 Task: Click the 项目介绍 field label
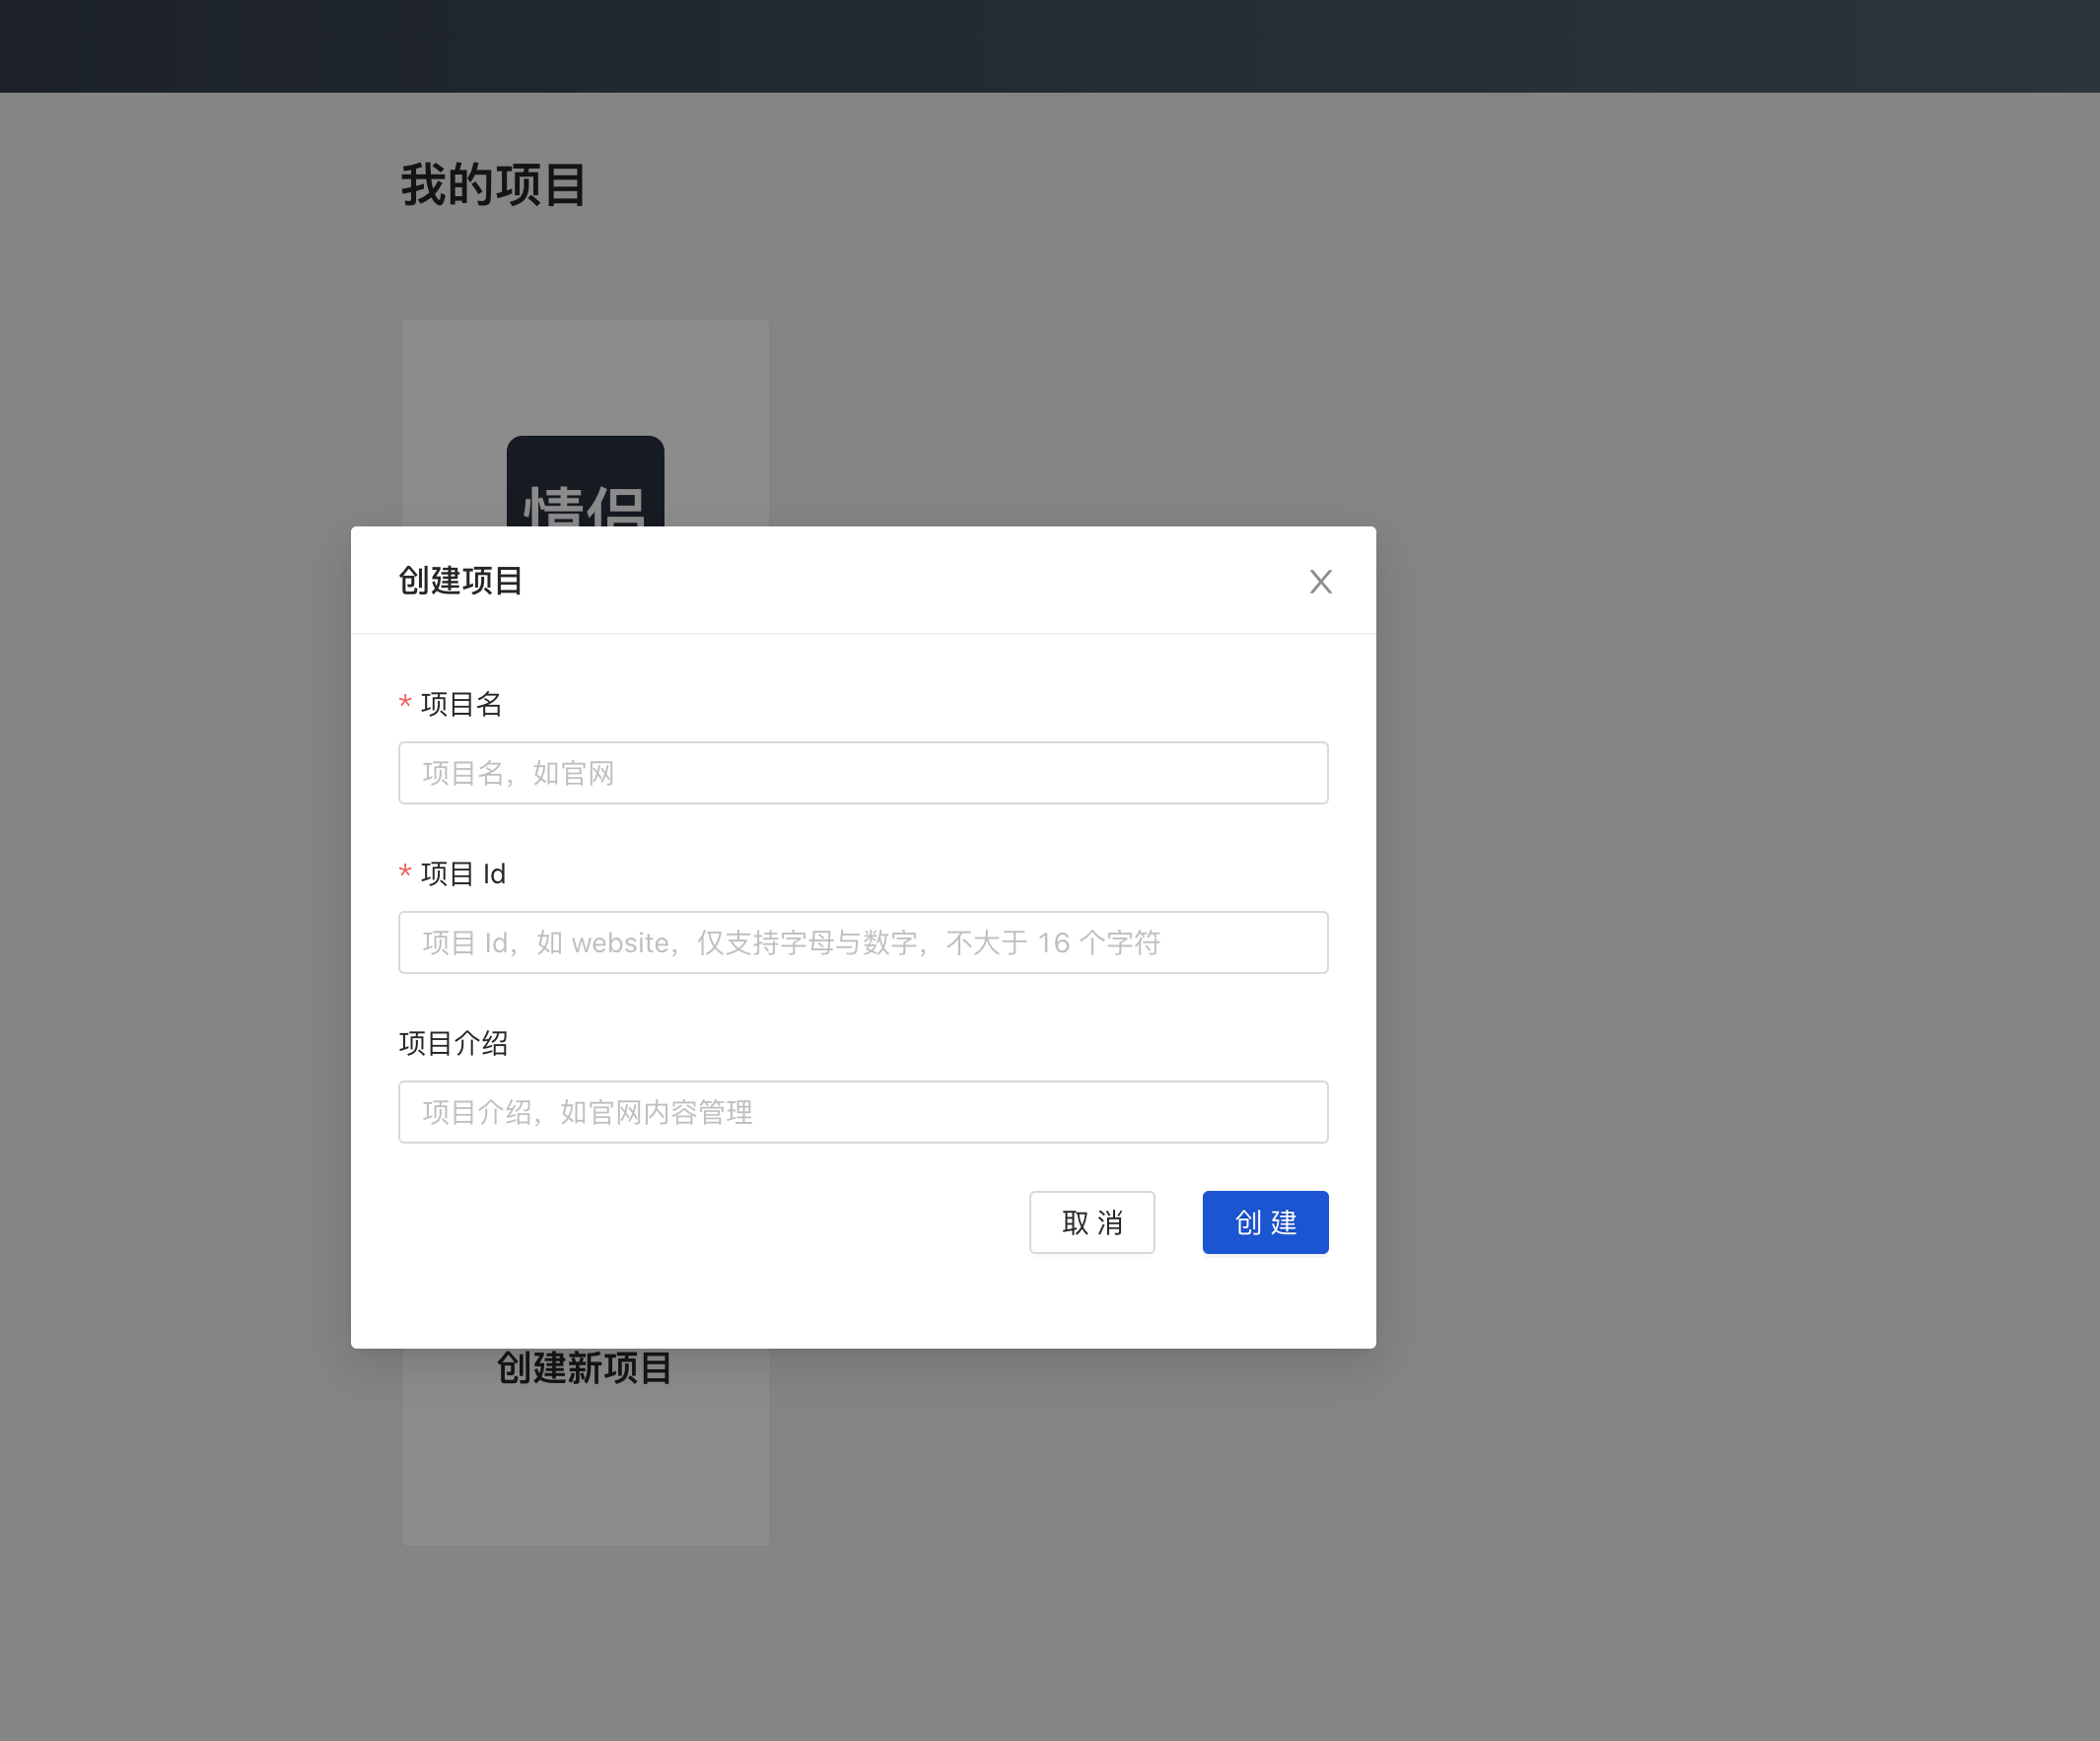pos(453,1043)
